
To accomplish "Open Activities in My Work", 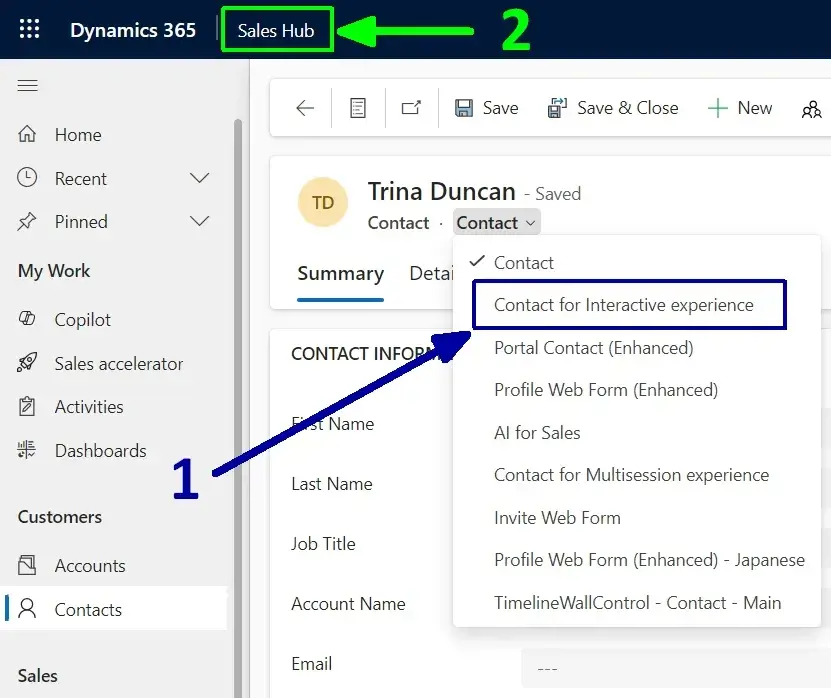I will click(x=89, y=407).
